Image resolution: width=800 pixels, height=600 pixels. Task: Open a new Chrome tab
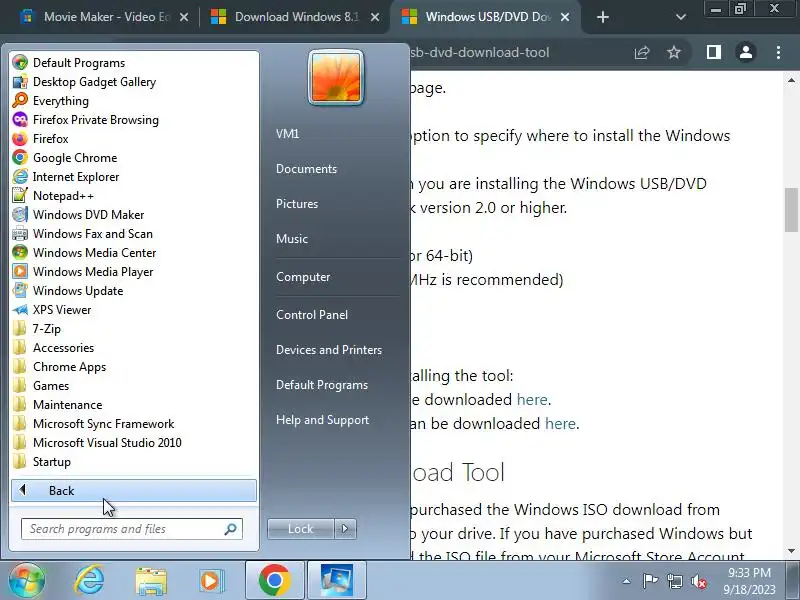coord(603,17)
